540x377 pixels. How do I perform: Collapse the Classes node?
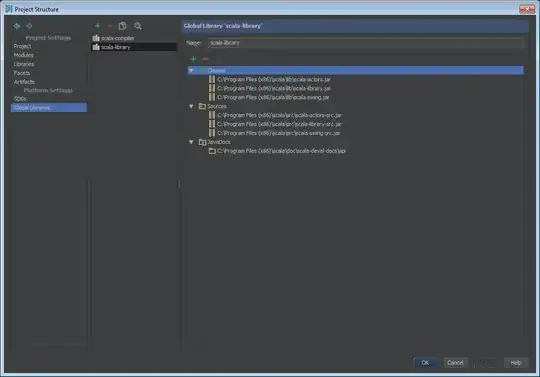click(191, 70)
